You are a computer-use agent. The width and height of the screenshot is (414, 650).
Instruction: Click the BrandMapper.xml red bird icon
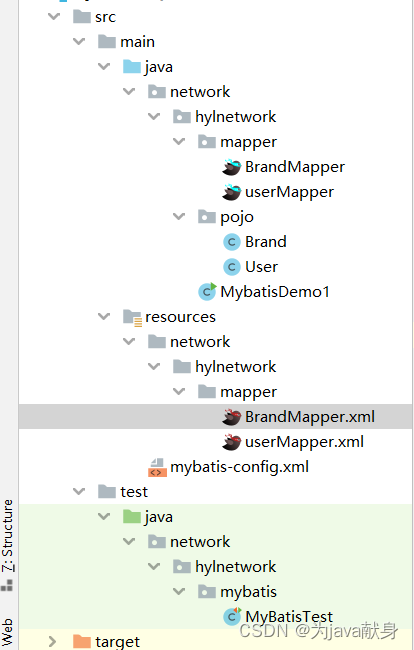point(232,417)
